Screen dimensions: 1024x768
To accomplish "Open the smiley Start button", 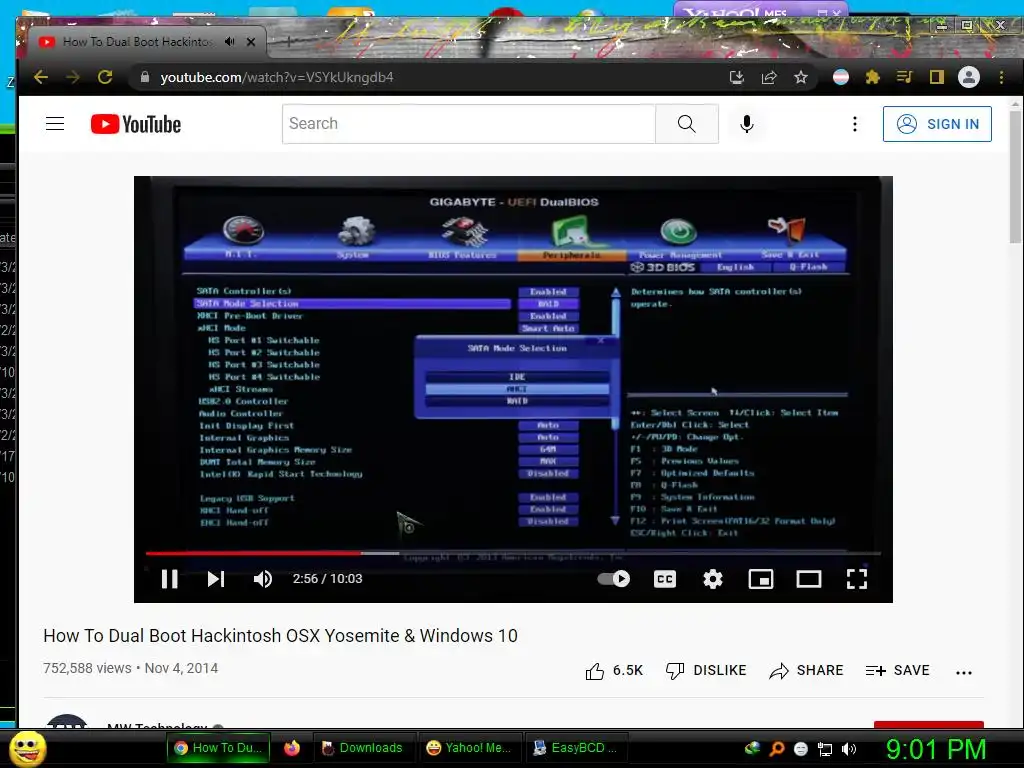I will pyautogui.click(x=27, y=748).
